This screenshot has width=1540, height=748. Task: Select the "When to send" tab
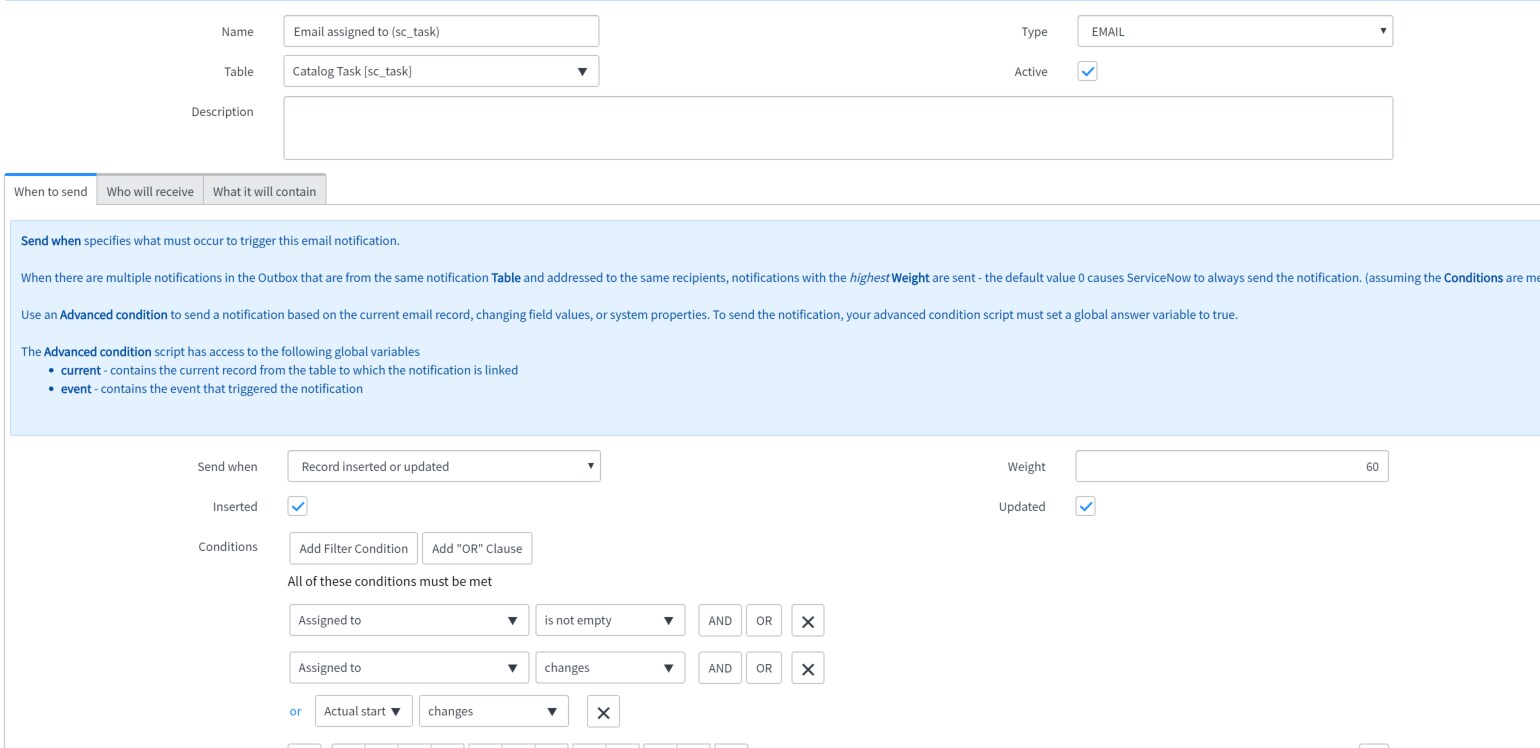coord(51,191)
